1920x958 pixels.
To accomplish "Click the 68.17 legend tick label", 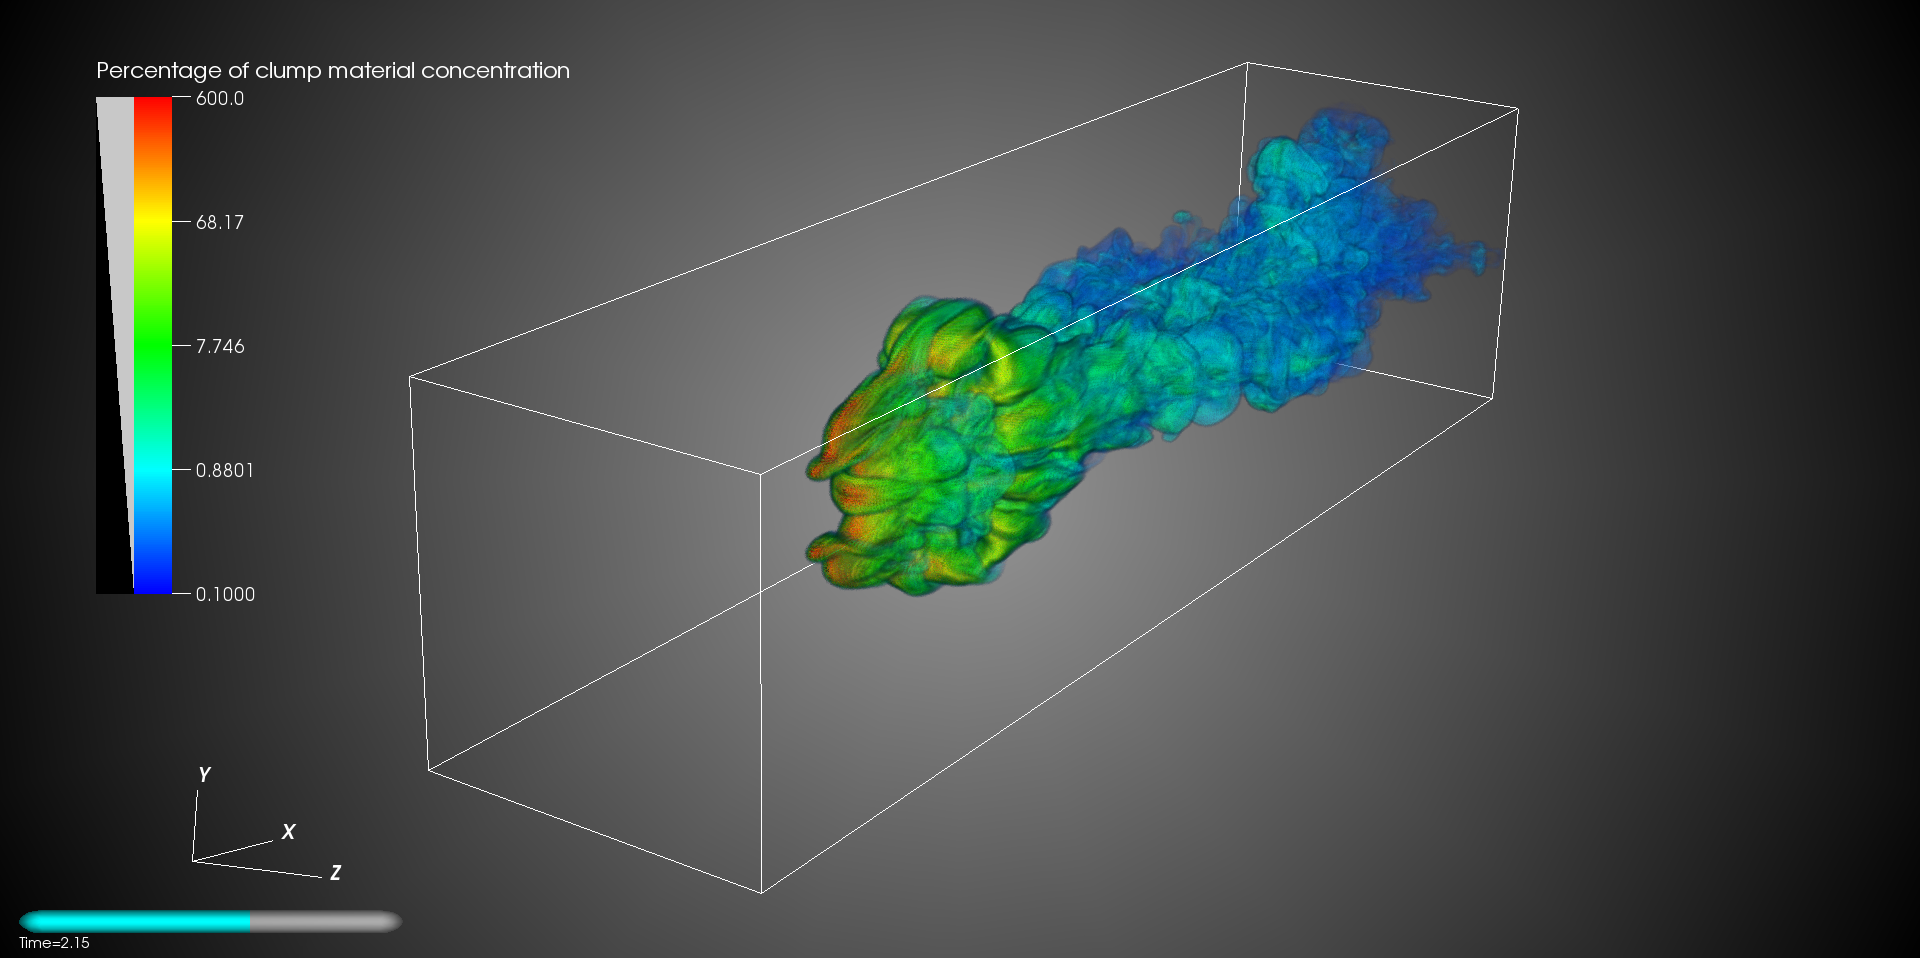I will (220, 222).
